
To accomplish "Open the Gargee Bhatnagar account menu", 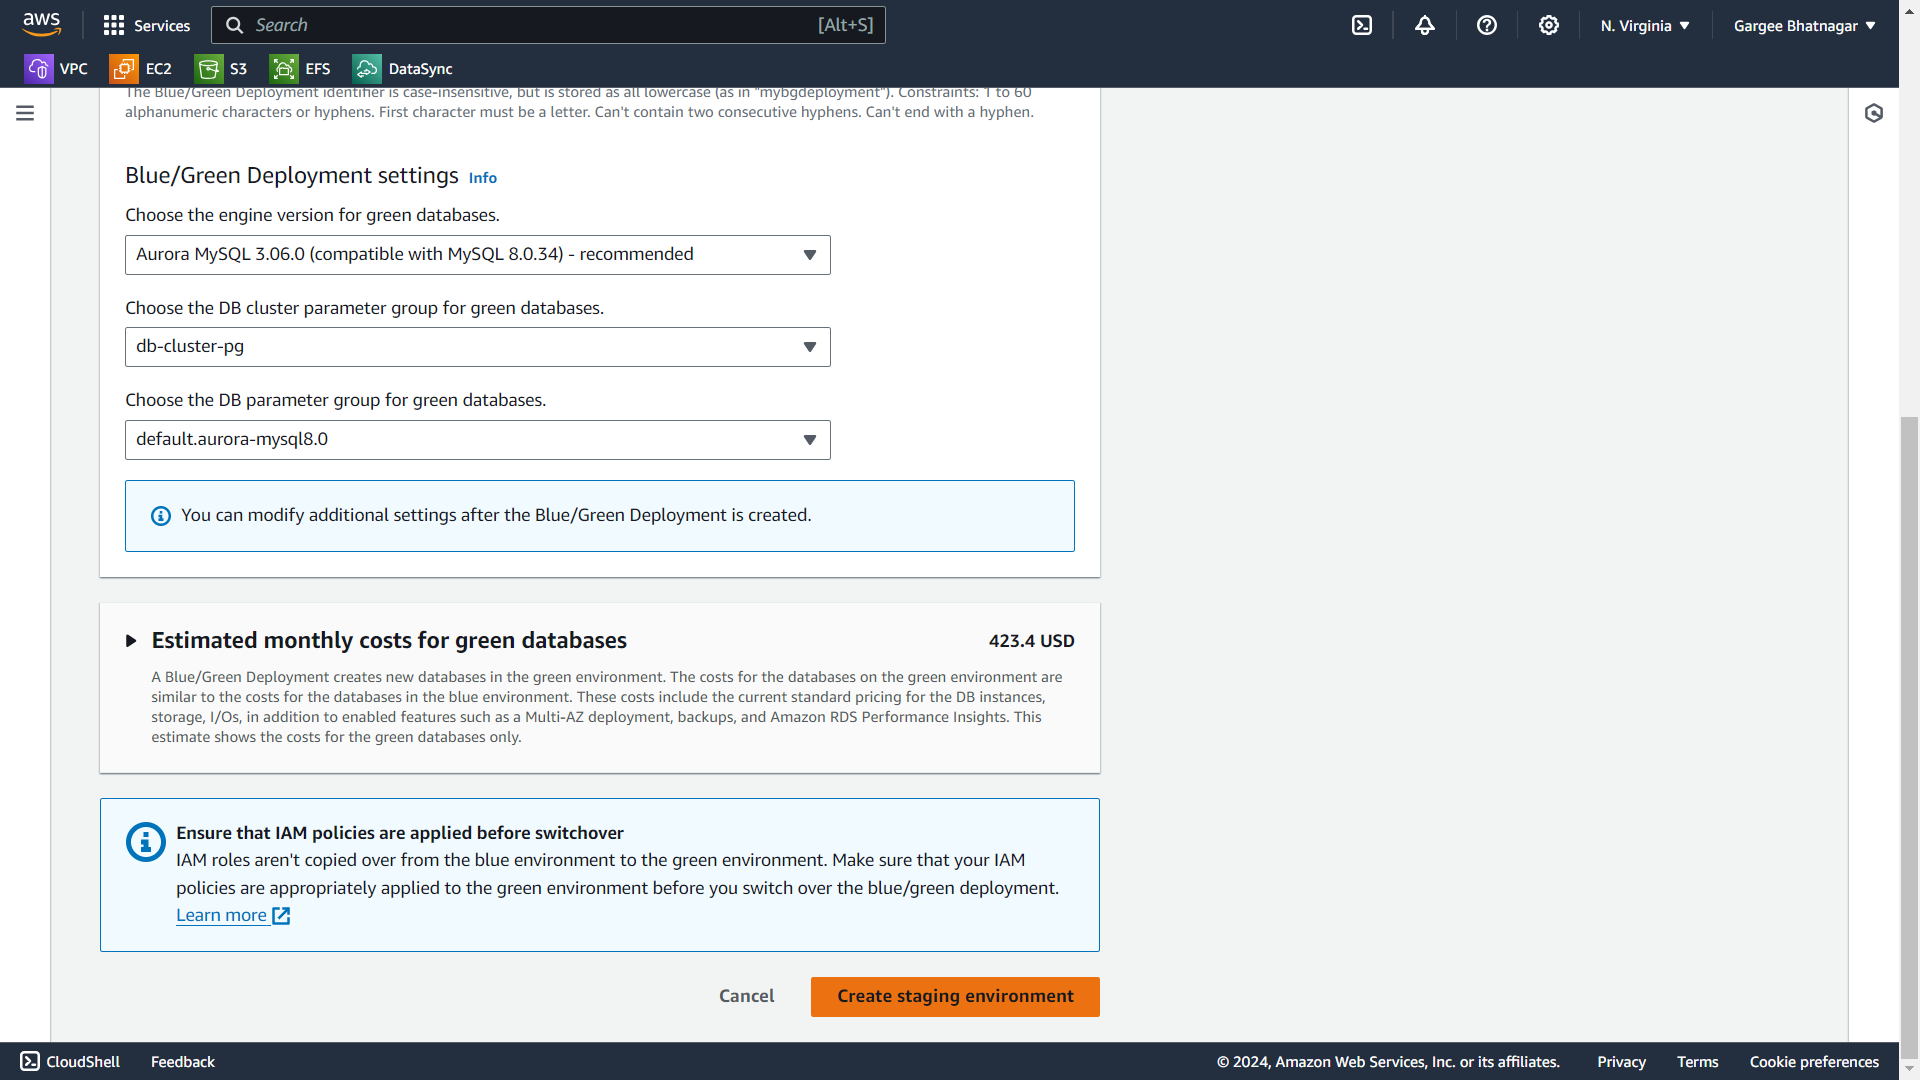I will pyautogui.click(x=1804, y=25).
